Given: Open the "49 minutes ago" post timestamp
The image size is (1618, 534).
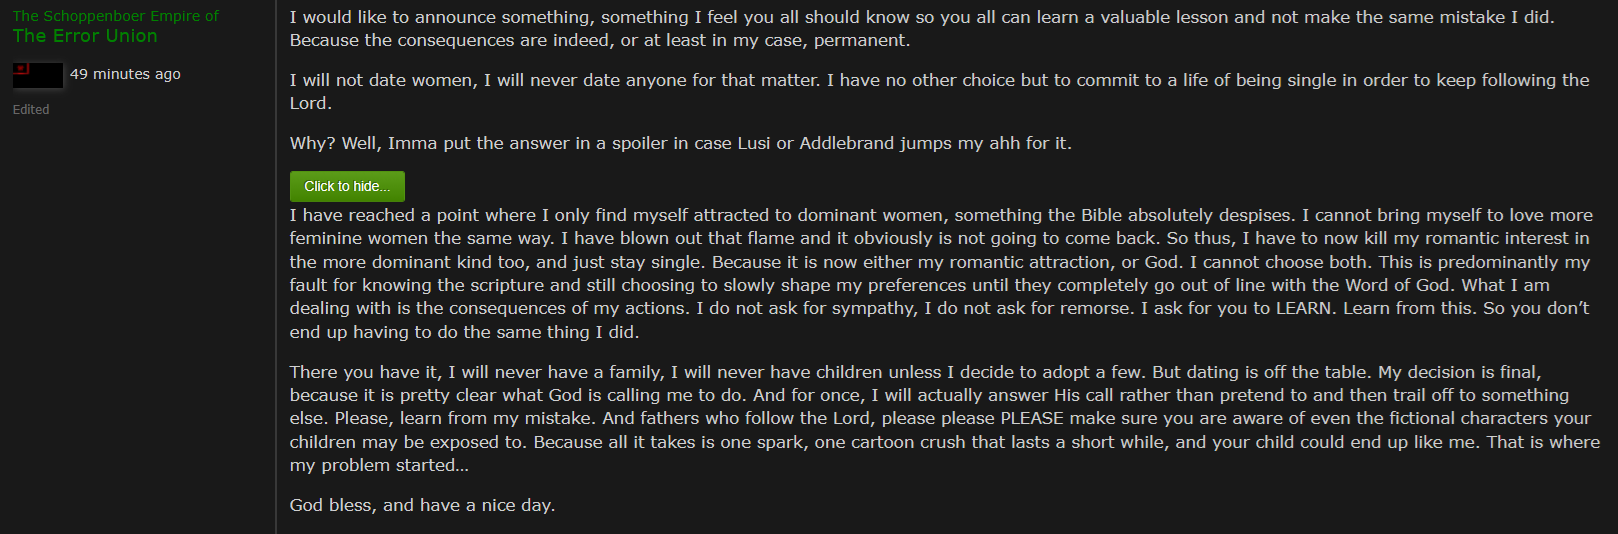Looking at the screenshot, I should click(125, 74).
